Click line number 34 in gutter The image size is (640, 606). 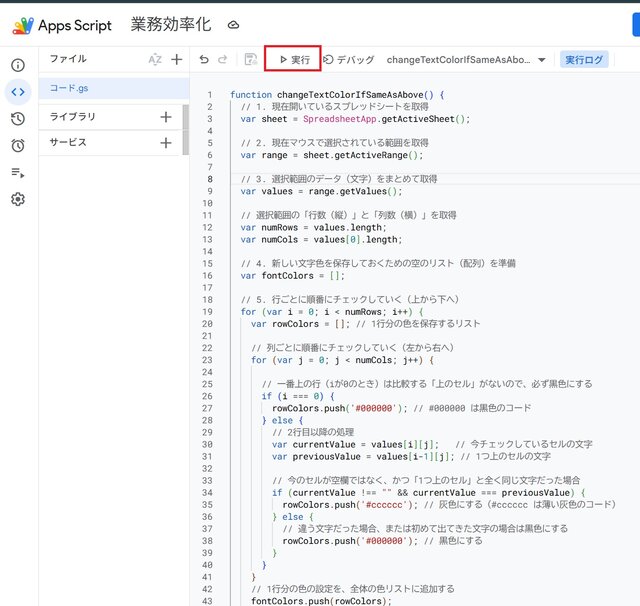point(207,493)
